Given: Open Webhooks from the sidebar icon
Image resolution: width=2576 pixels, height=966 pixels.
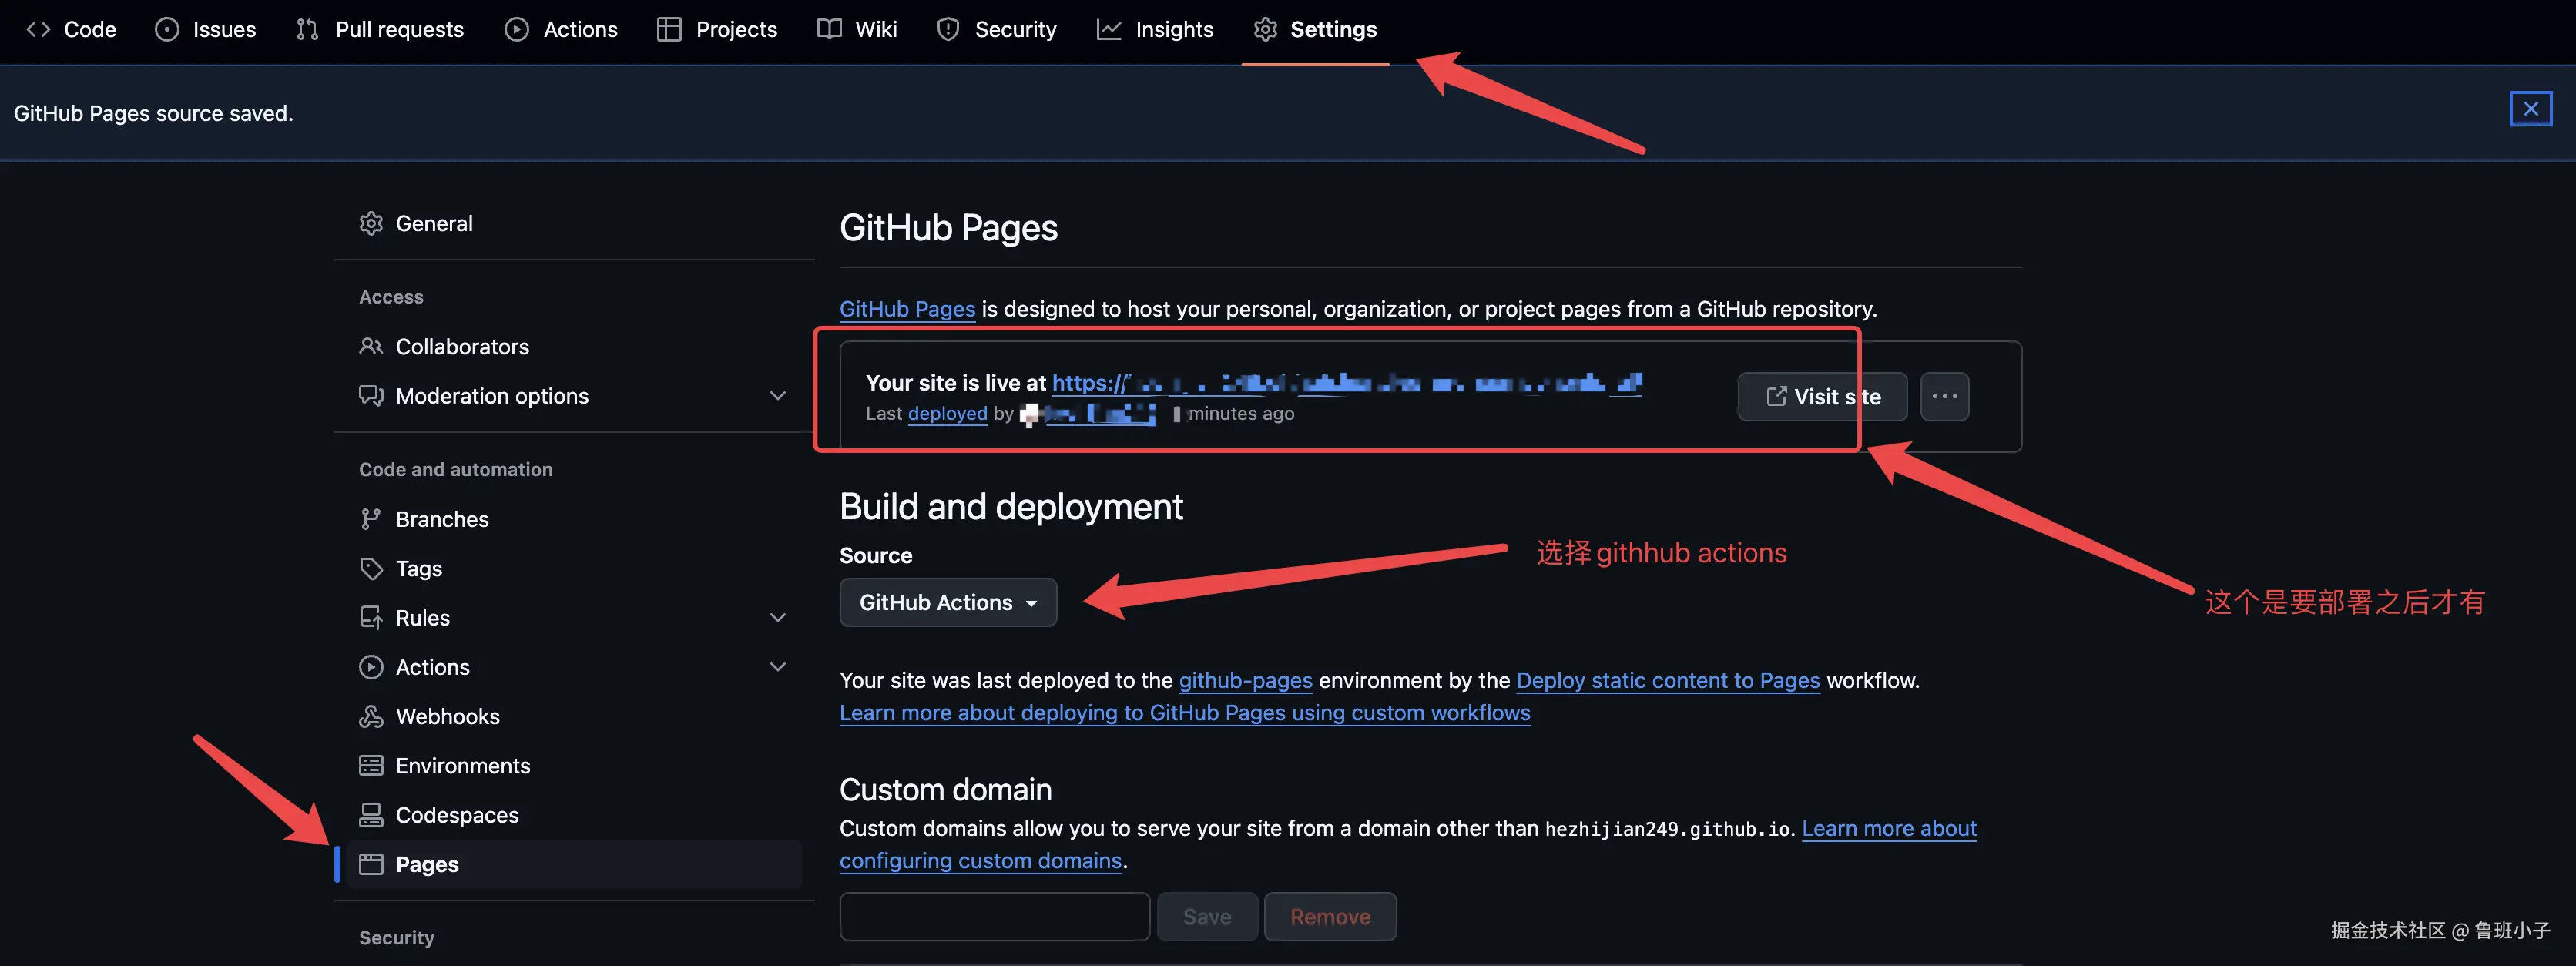Looking at the screenshot, I should 371,716.
